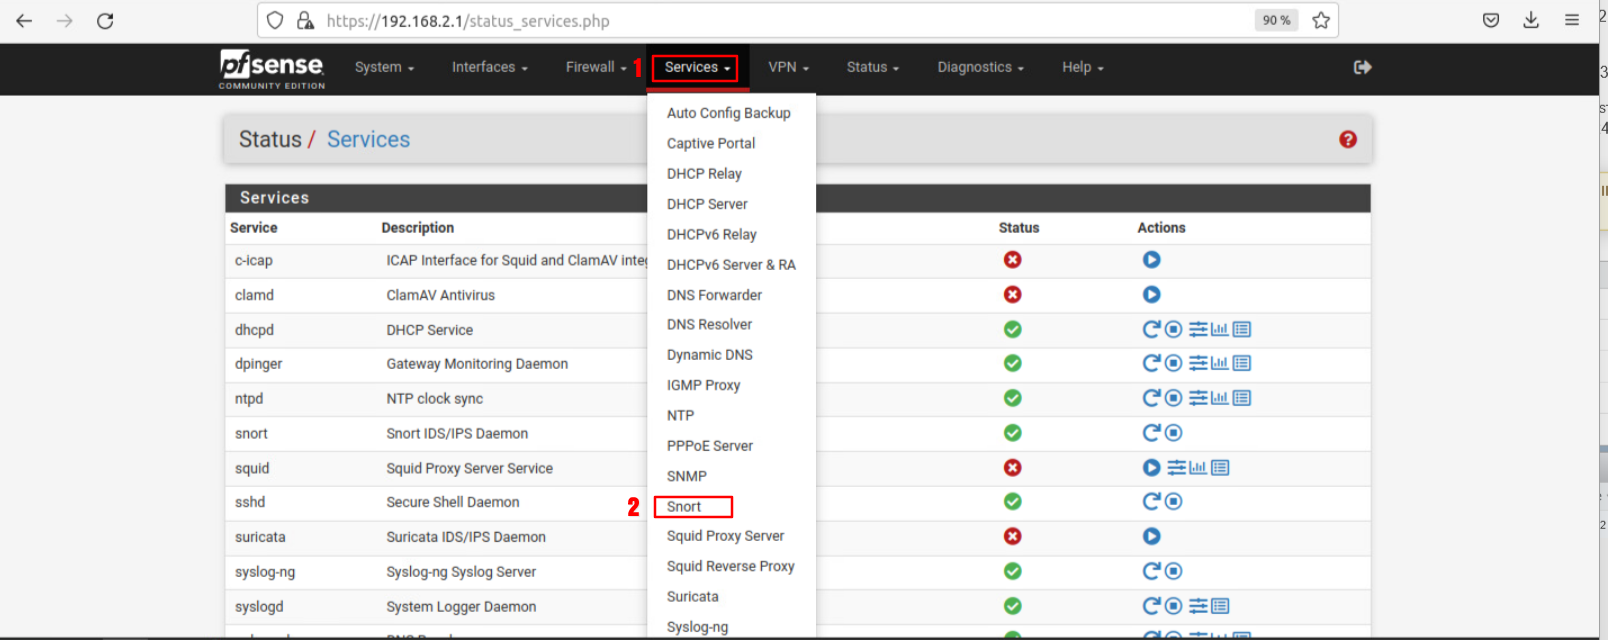Expand the Interfaces dropdown menu

489,67
